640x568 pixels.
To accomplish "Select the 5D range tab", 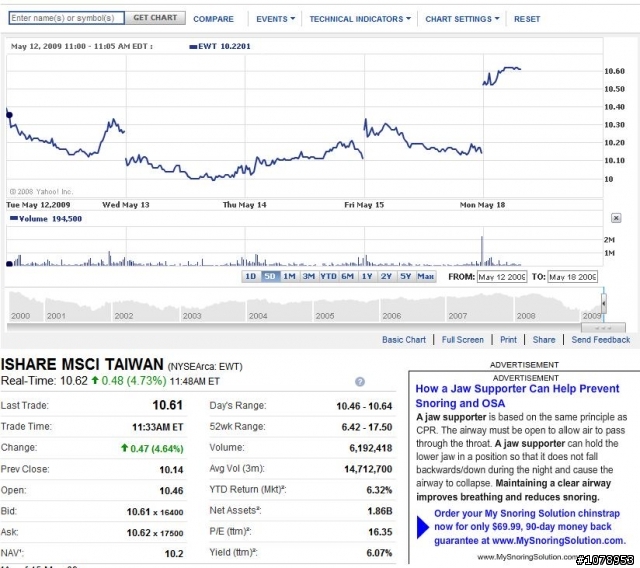I will coord(270,276).
